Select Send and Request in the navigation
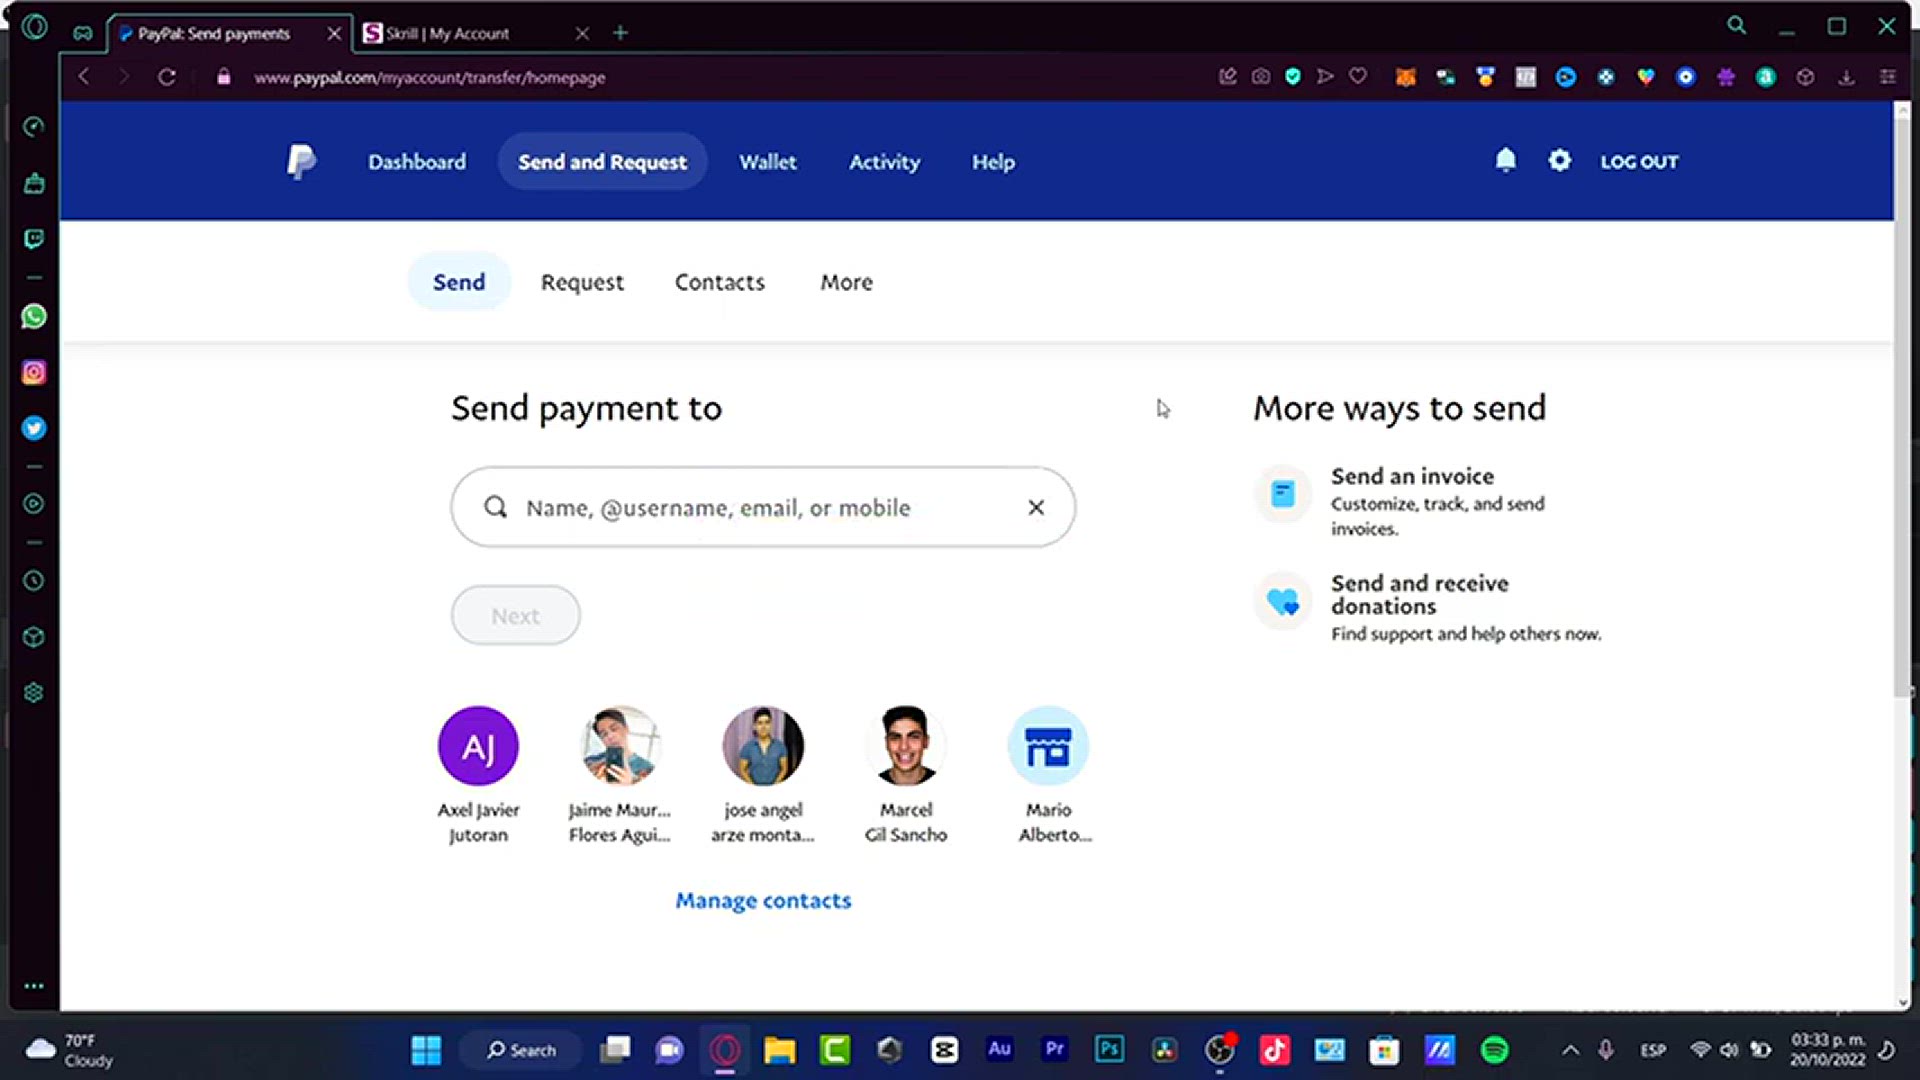1920x1080 pixels. [x=602, y=162]
